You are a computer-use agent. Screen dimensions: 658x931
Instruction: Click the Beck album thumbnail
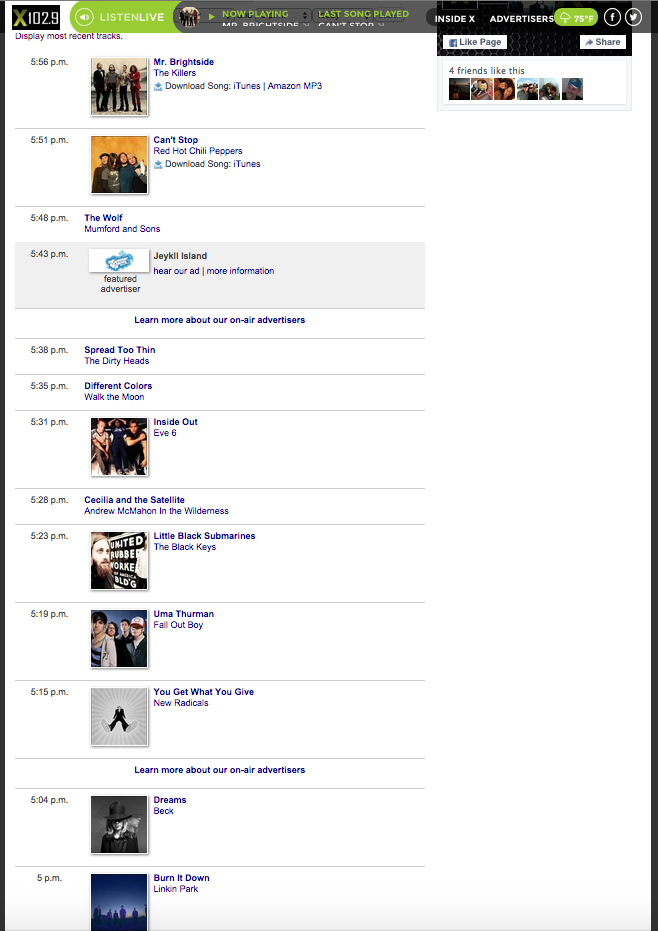click(119, 824)
